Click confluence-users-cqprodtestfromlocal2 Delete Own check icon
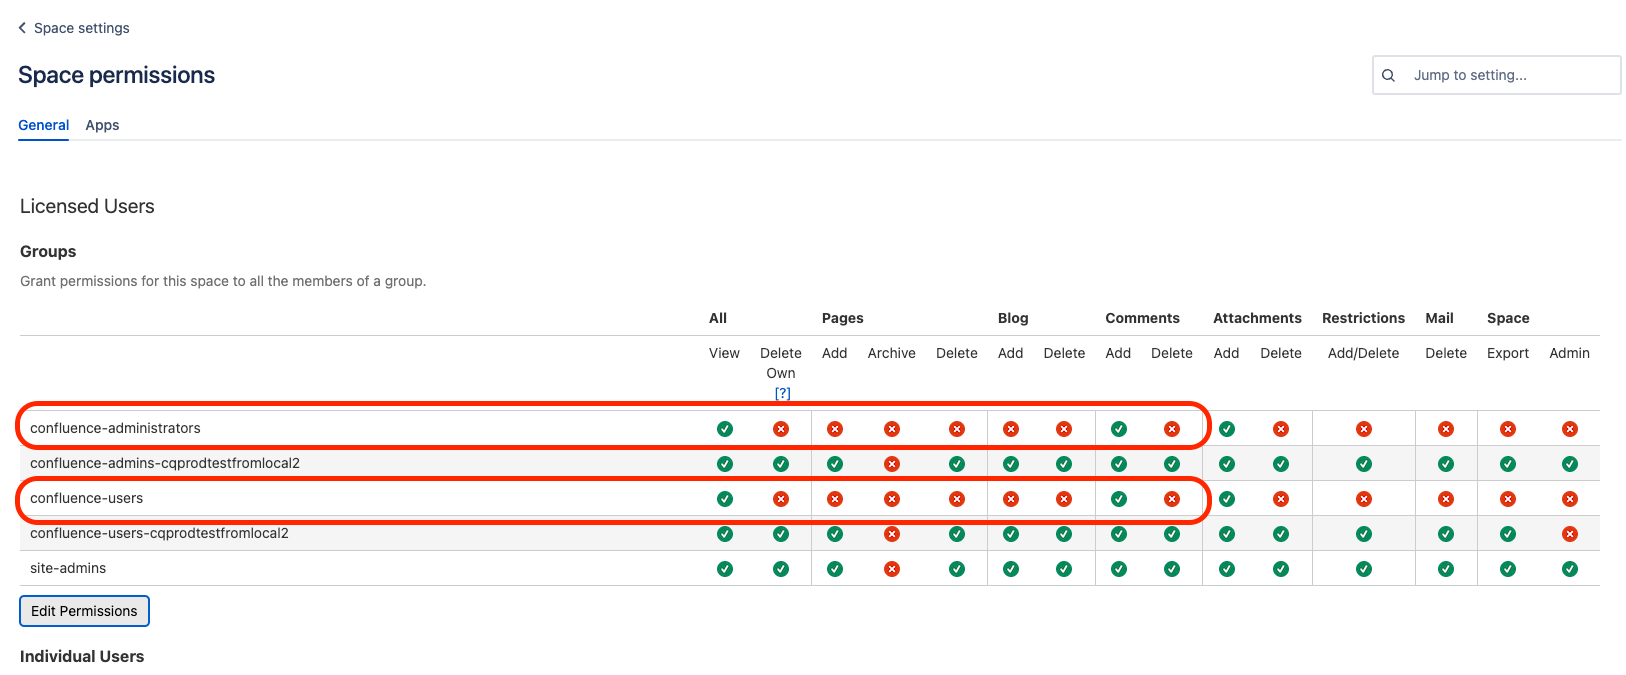 click(x=781, y=534)
